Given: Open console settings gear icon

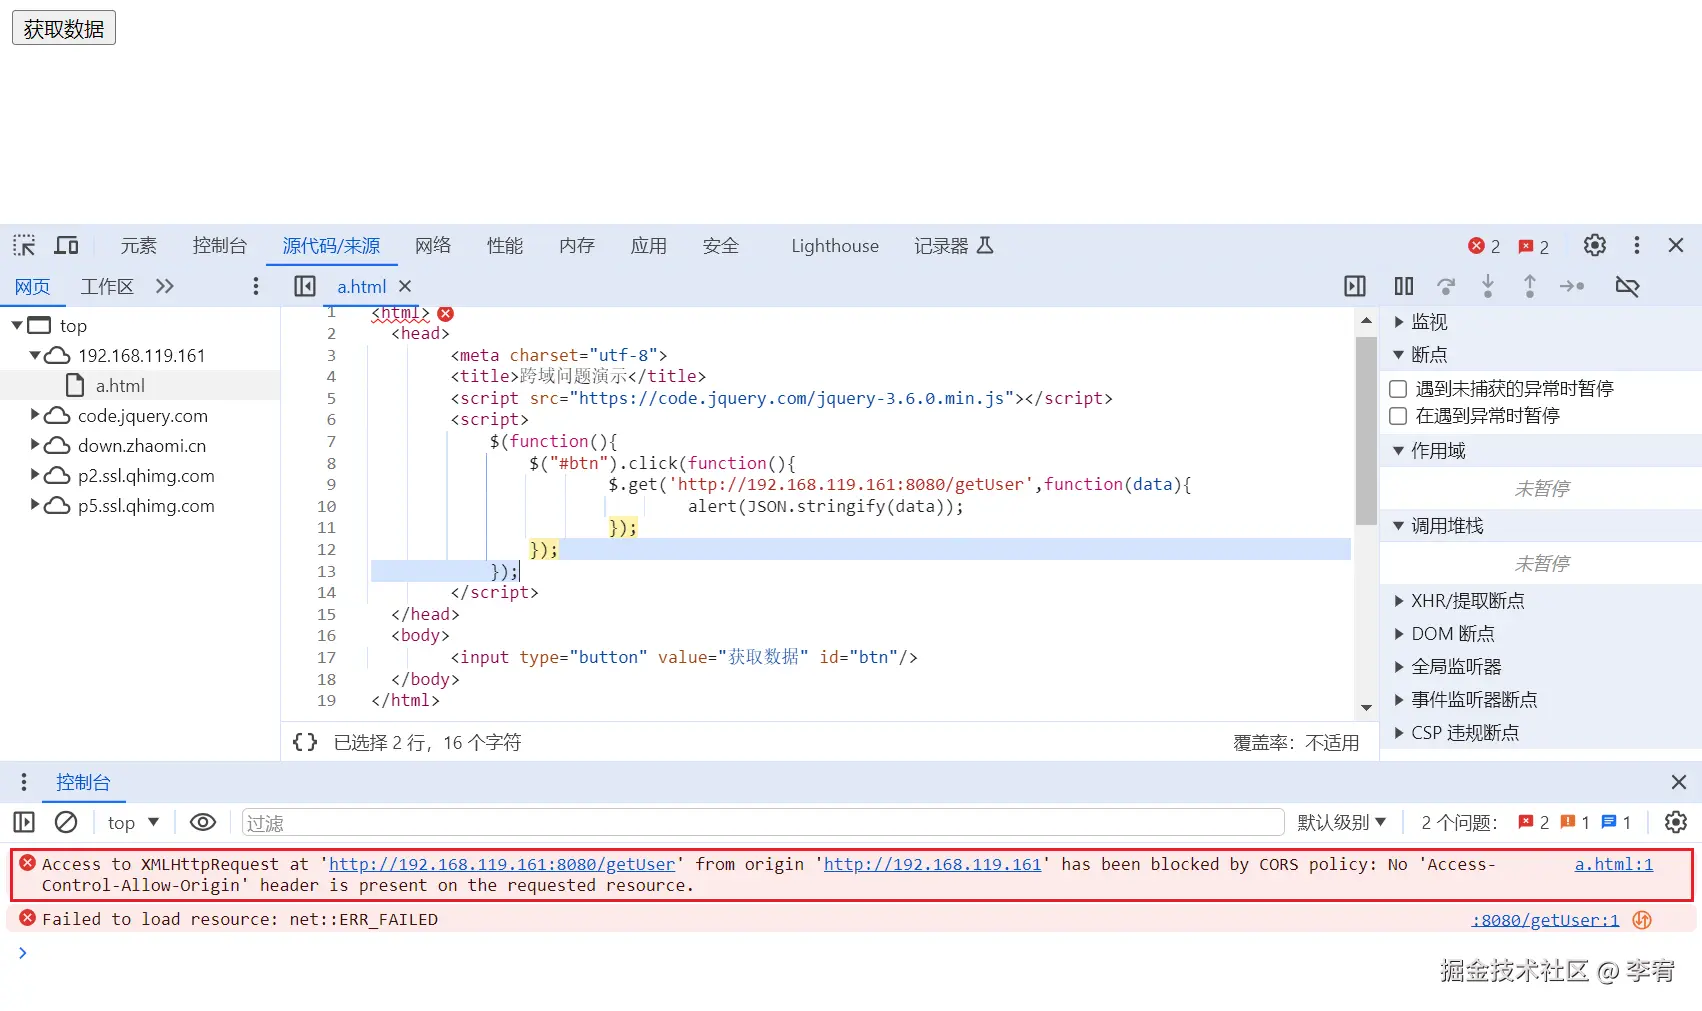Looking at the screenshot, I should 1676,822.
